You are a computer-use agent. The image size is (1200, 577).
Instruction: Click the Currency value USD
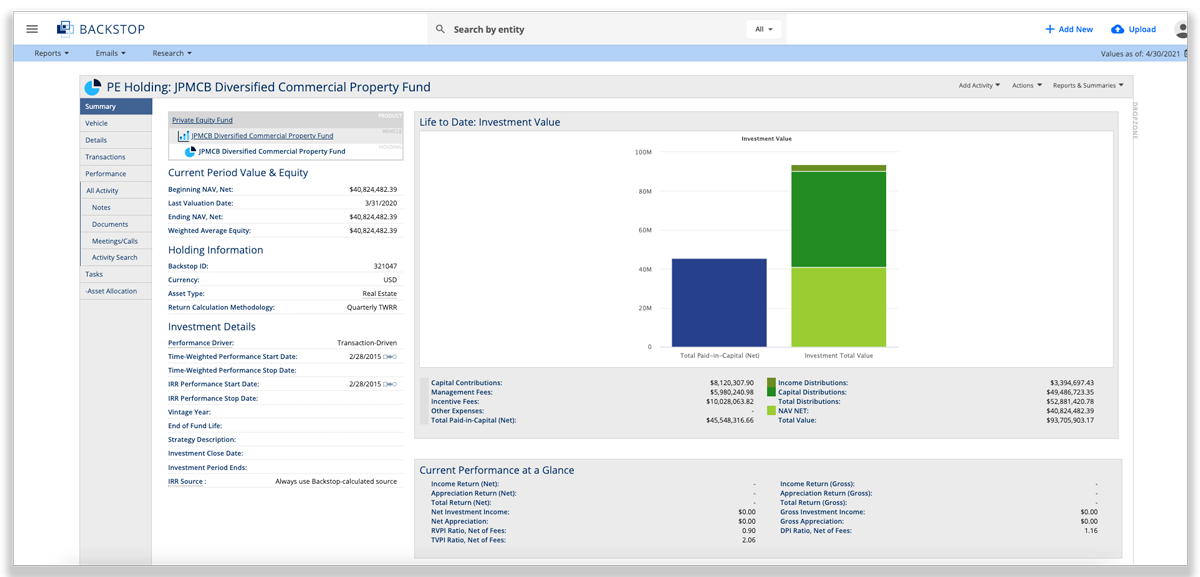tap(390, 280)
